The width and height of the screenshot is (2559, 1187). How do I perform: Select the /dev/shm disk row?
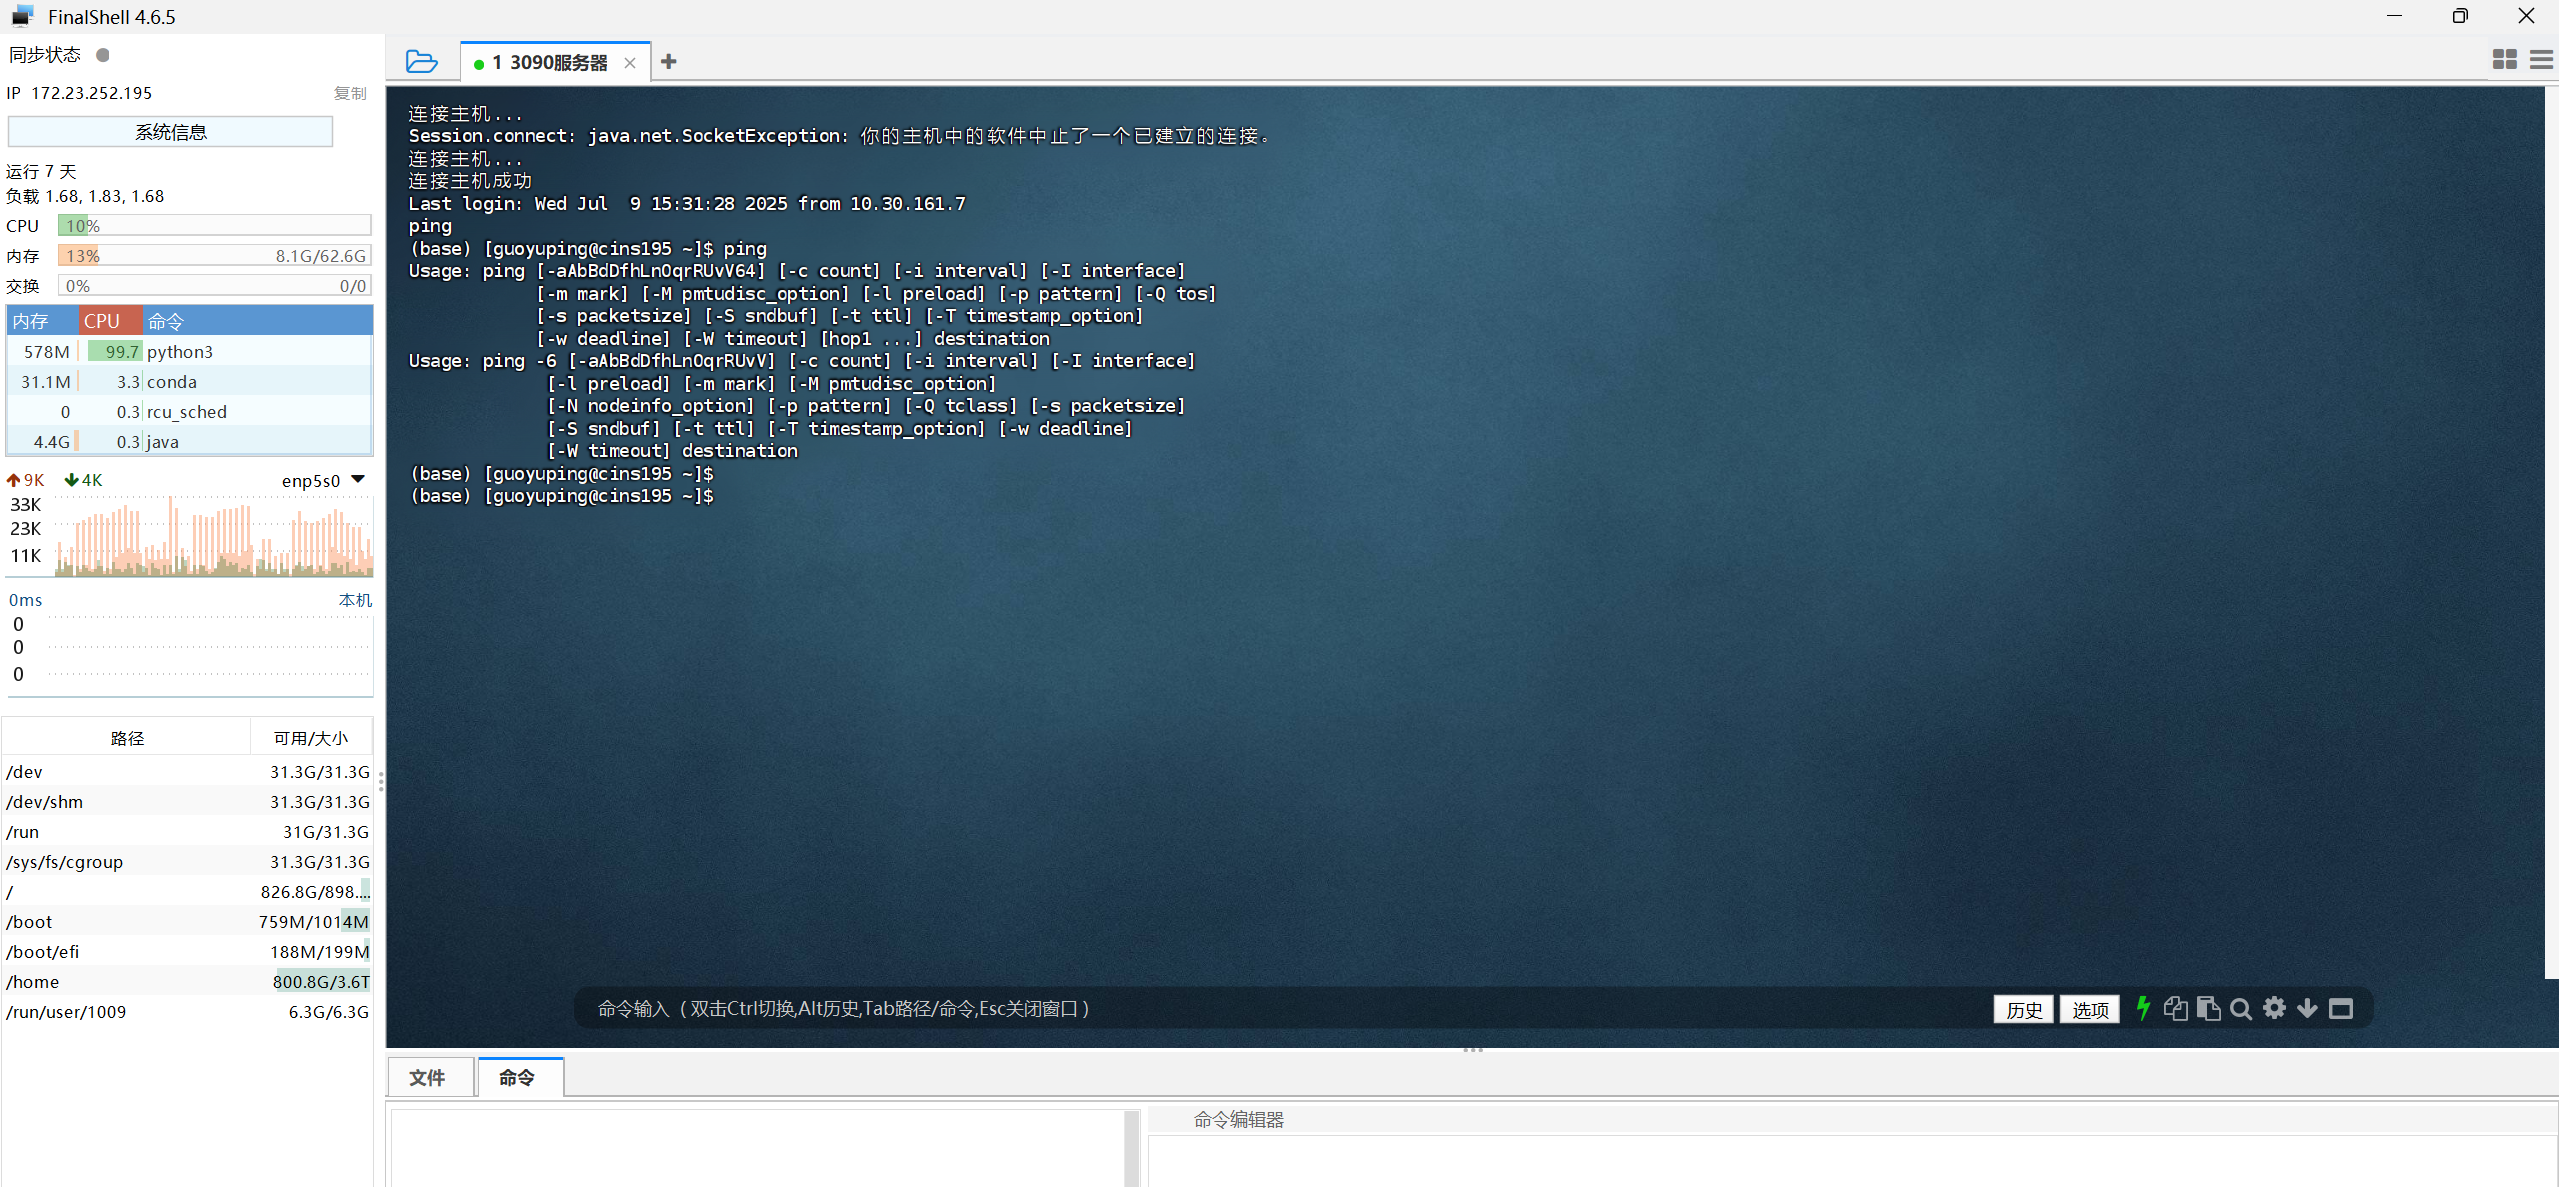point(187,801)
